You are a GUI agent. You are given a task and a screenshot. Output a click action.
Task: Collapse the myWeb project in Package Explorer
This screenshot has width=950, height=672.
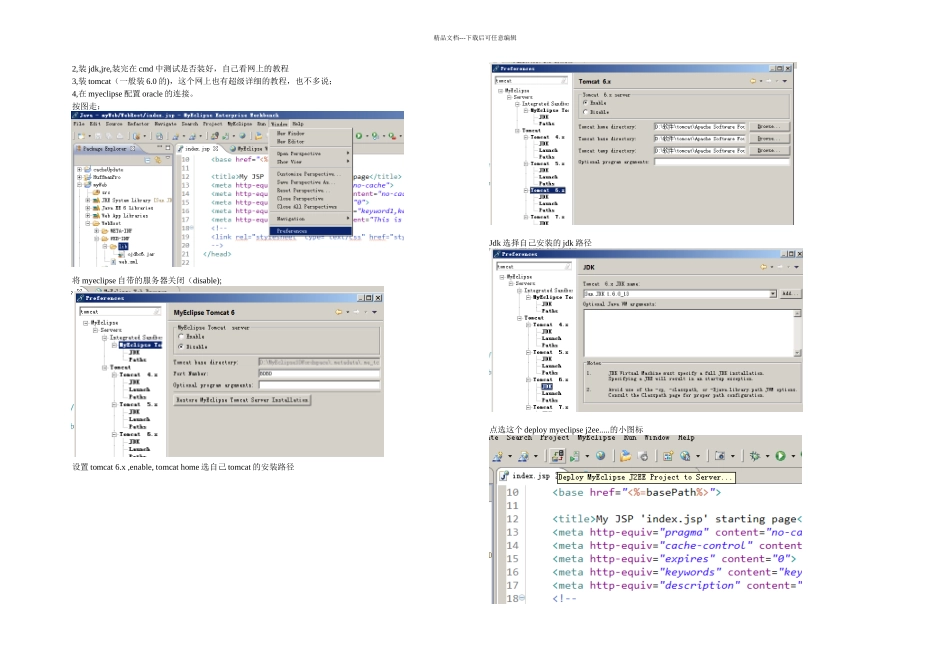79,185
